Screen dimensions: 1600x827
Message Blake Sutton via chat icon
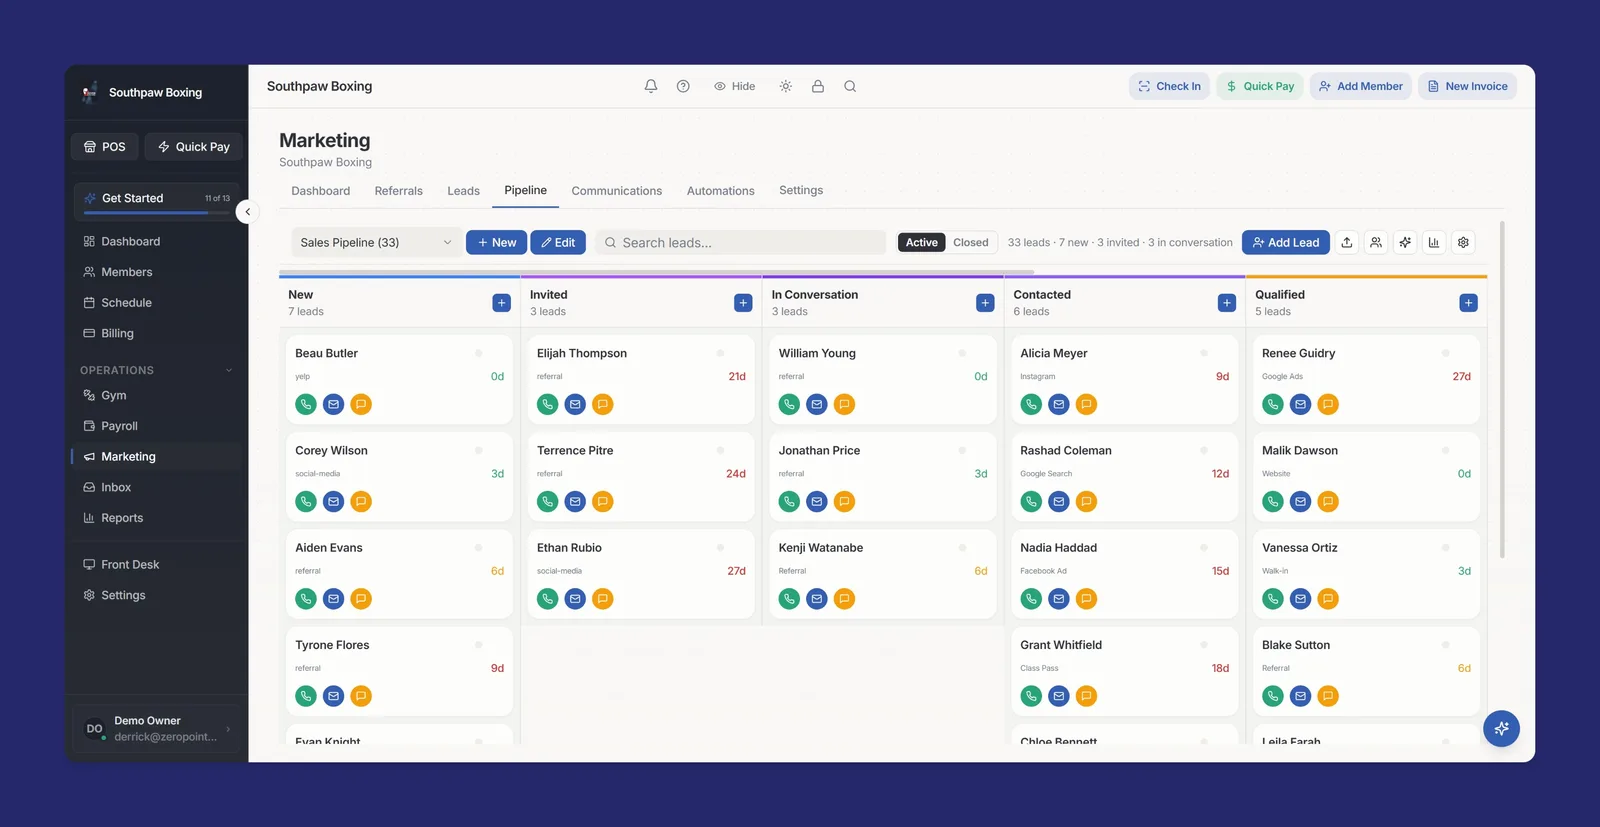(1328, 696)
